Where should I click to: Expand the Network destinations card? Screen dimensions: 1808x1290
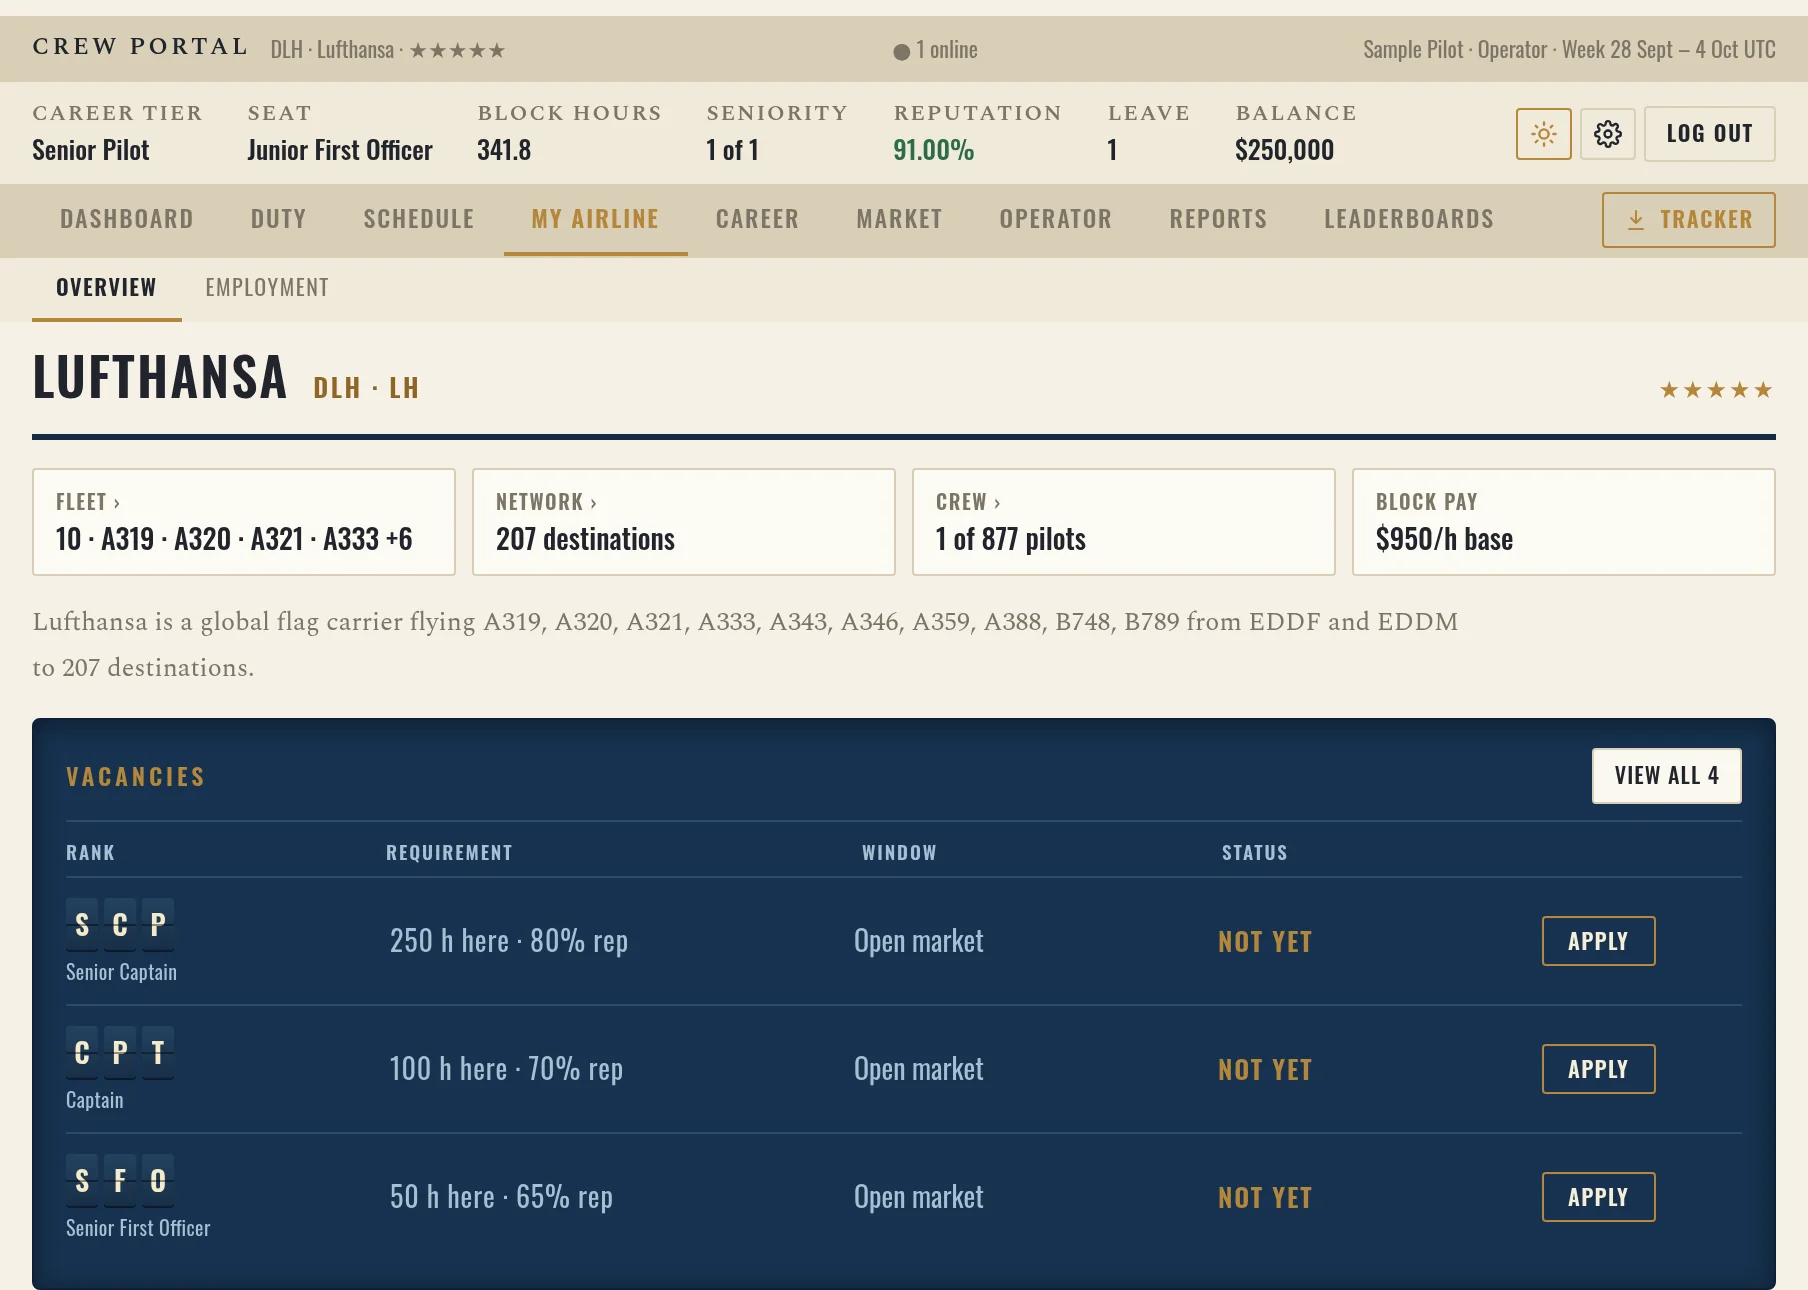tap(684, 522)
